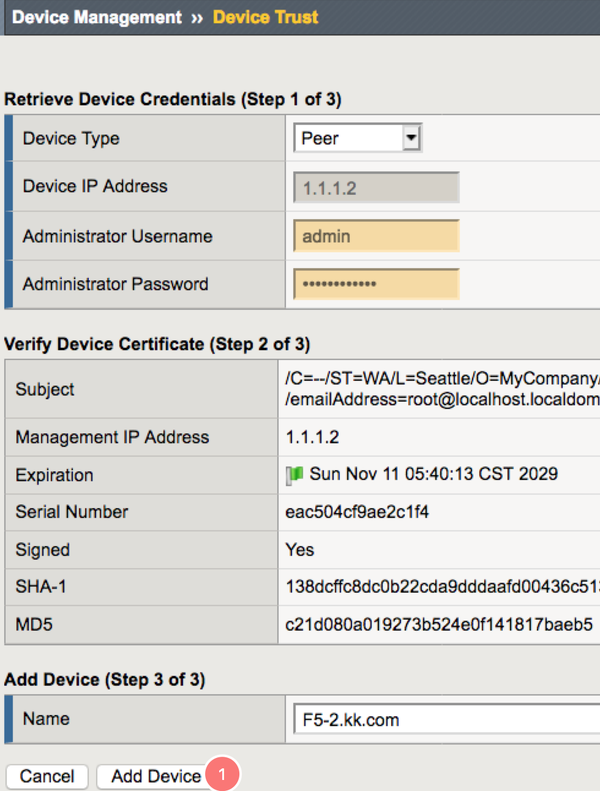Screen dimensions: 600x791
Task: Click the Device IP Address field
Action: 376,187
